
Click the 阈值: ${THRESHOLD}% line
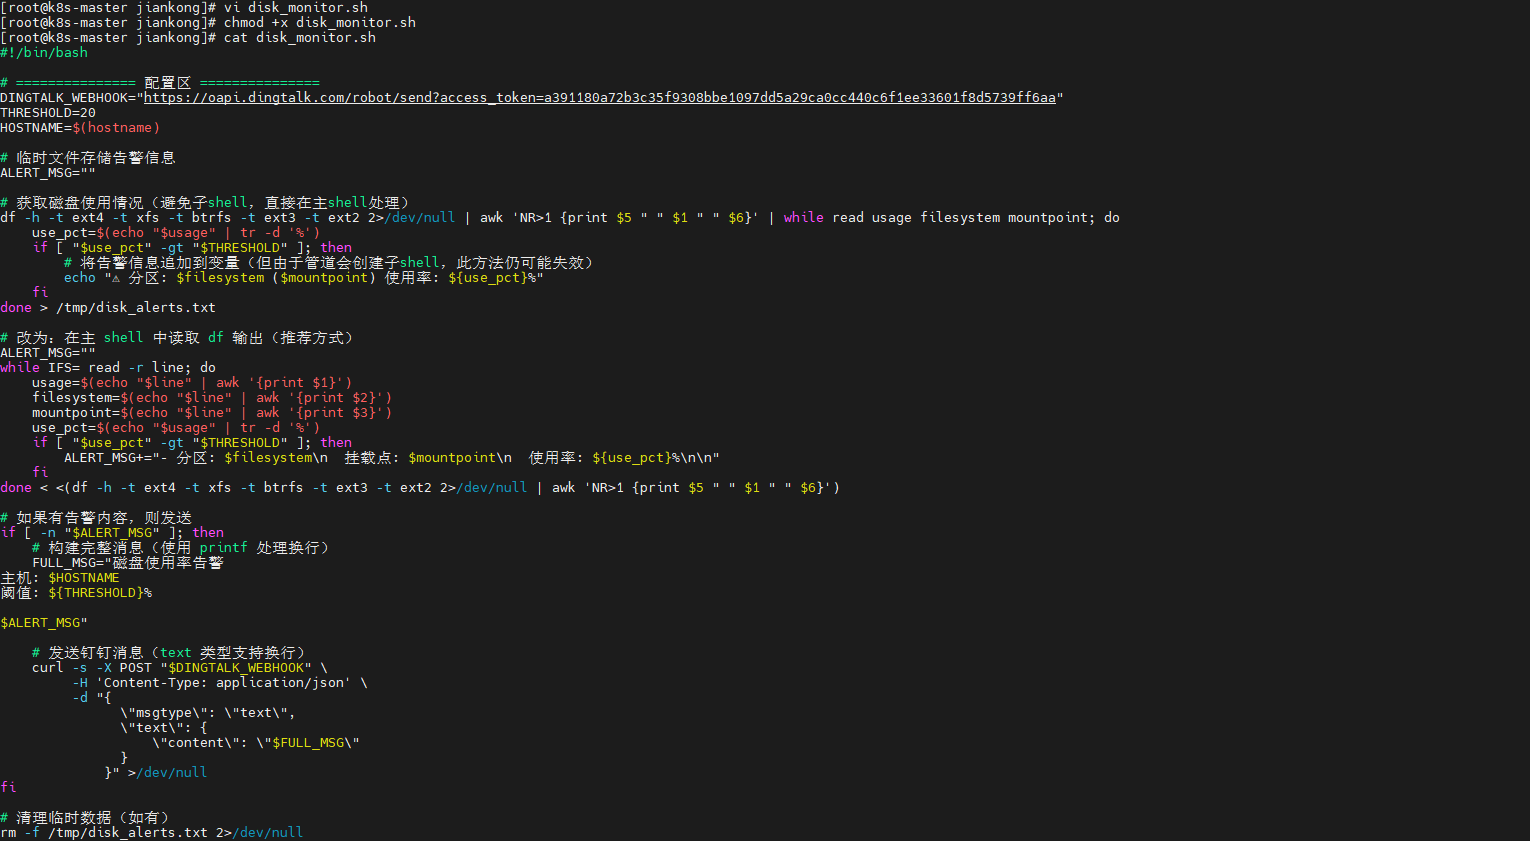[76, 593]
